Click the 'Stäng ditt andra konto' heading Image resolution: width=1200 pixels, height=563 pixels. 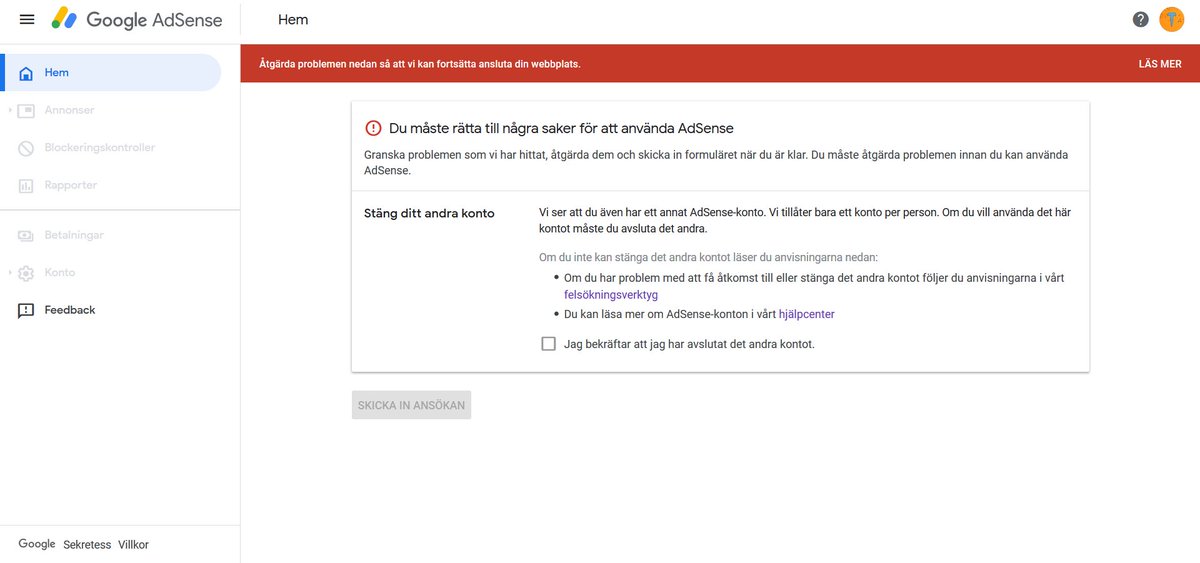click(x=429, y=213)
